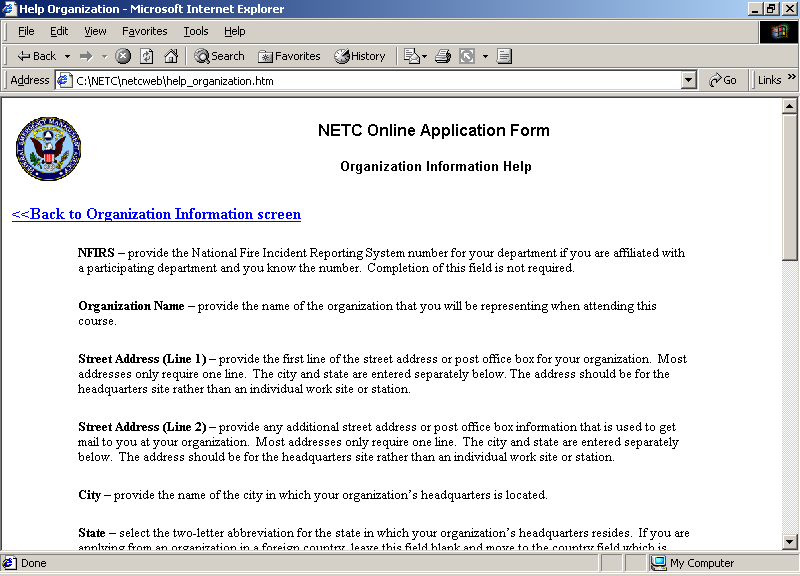
Task: Open the Favorites toolbar button
Action: [x=289, y=56]
